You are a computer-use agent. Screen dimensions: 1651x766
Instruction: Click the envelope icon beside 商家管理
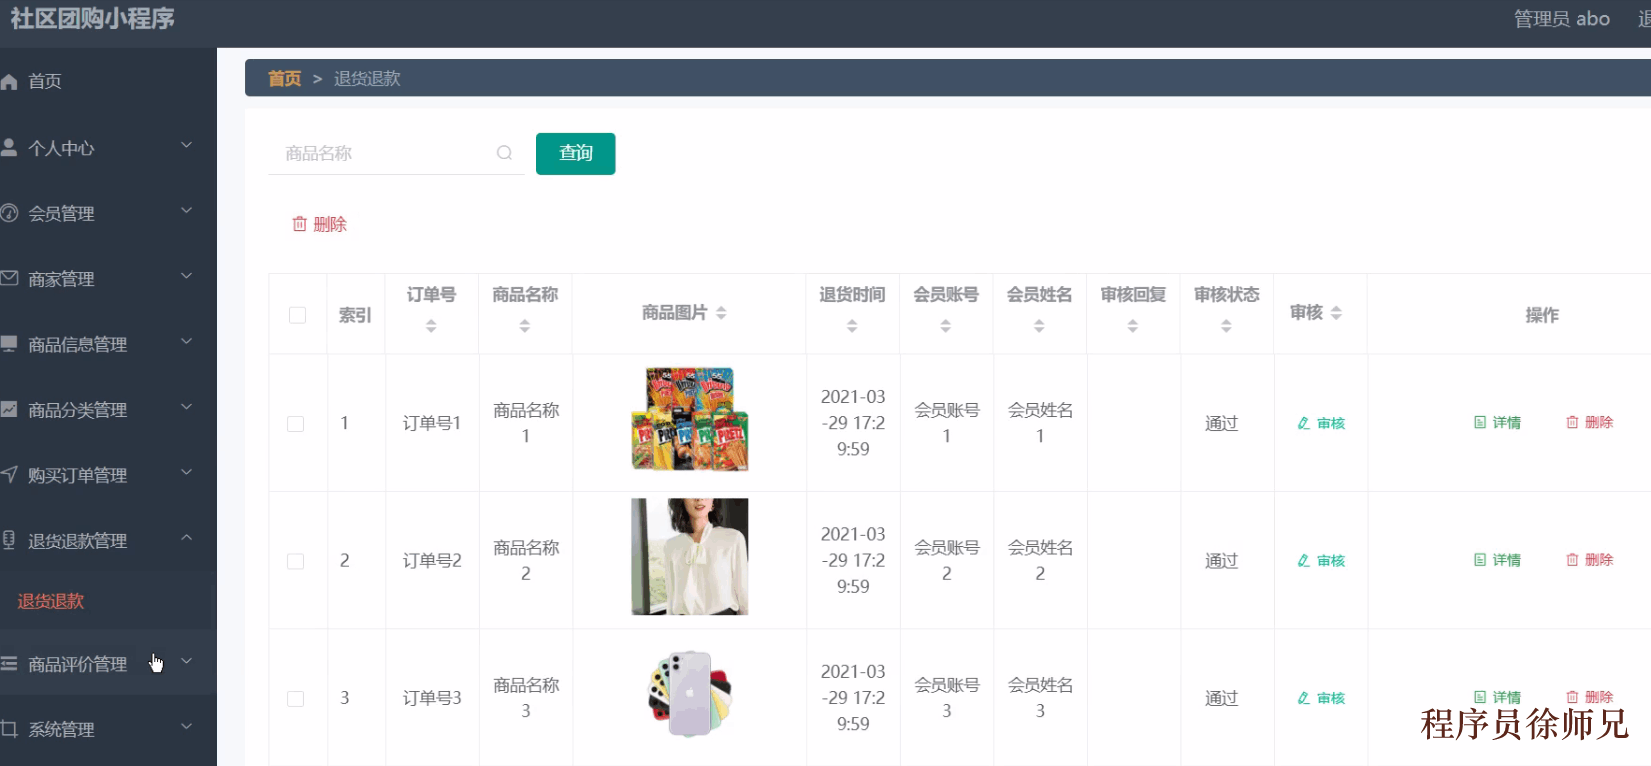click(x=9, y=278)
